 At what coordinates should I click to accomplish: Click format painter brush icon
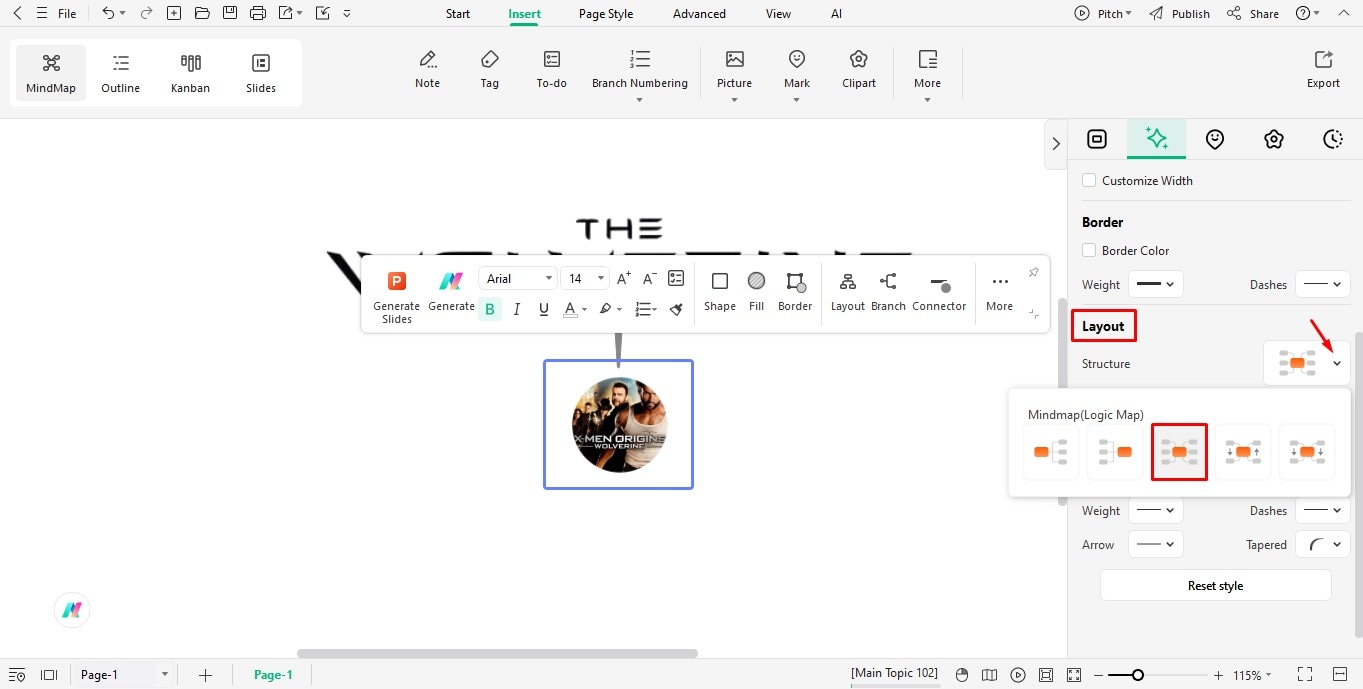pyautogui.click(x=676, y=309)
